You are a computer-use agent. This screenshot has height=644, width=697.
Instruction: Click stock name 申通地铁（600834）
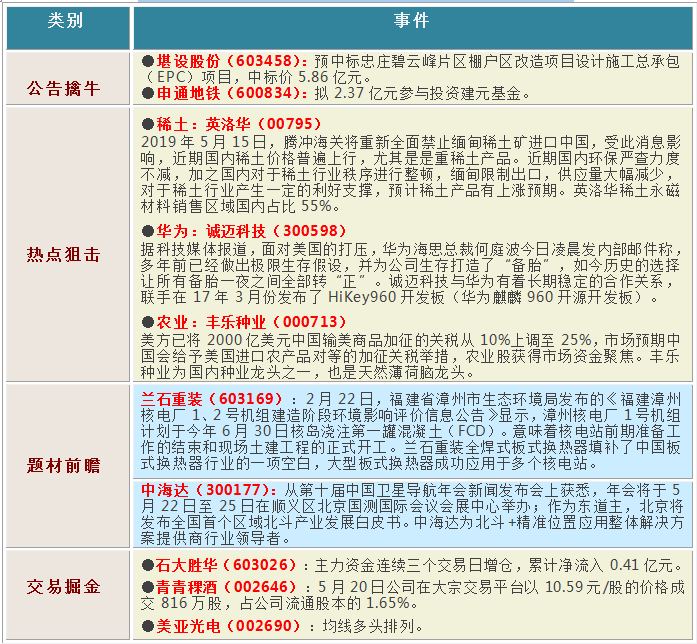(231, 93)
